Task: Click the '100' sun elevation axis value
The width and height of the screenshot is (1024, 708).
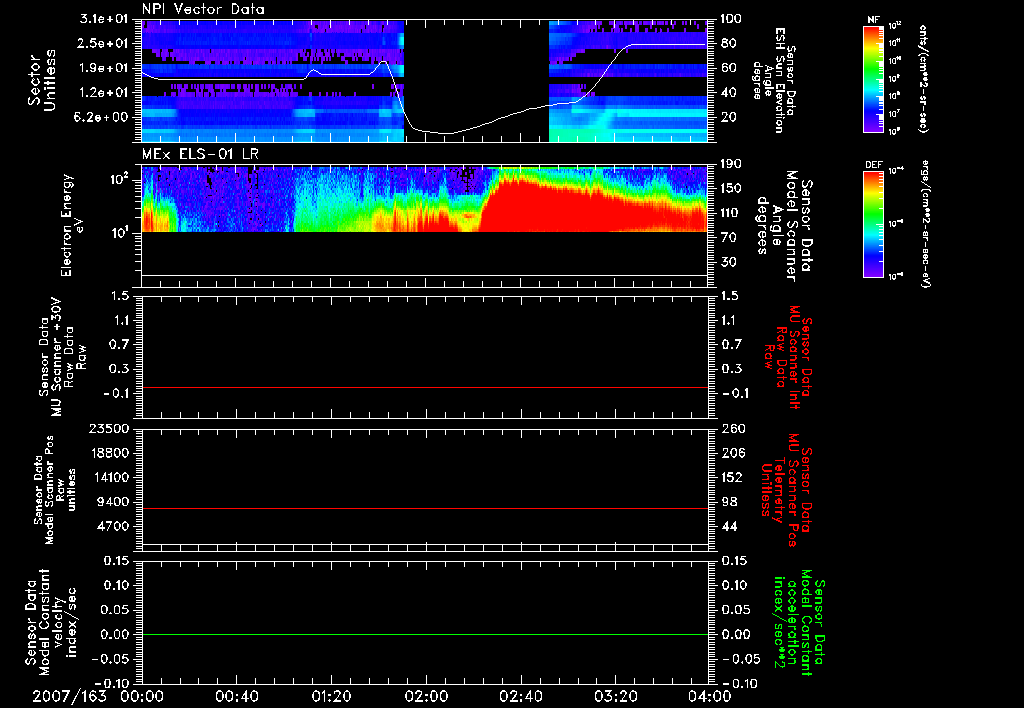Action: [x=731, y=19]
